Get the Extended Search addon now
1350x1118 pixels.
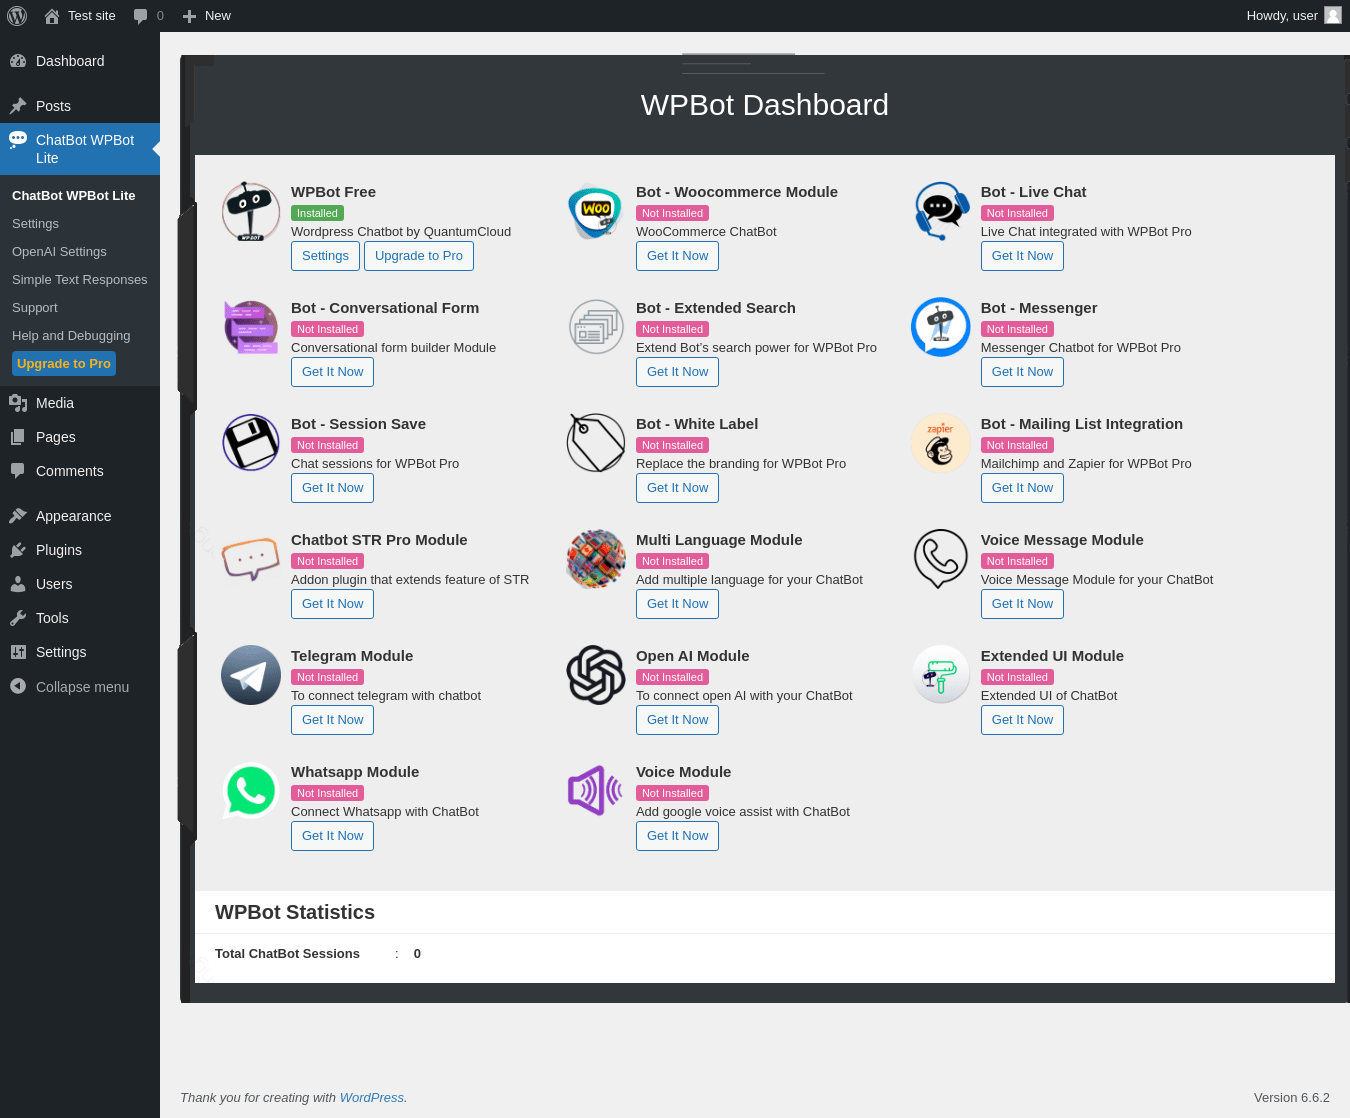[677, 372]
